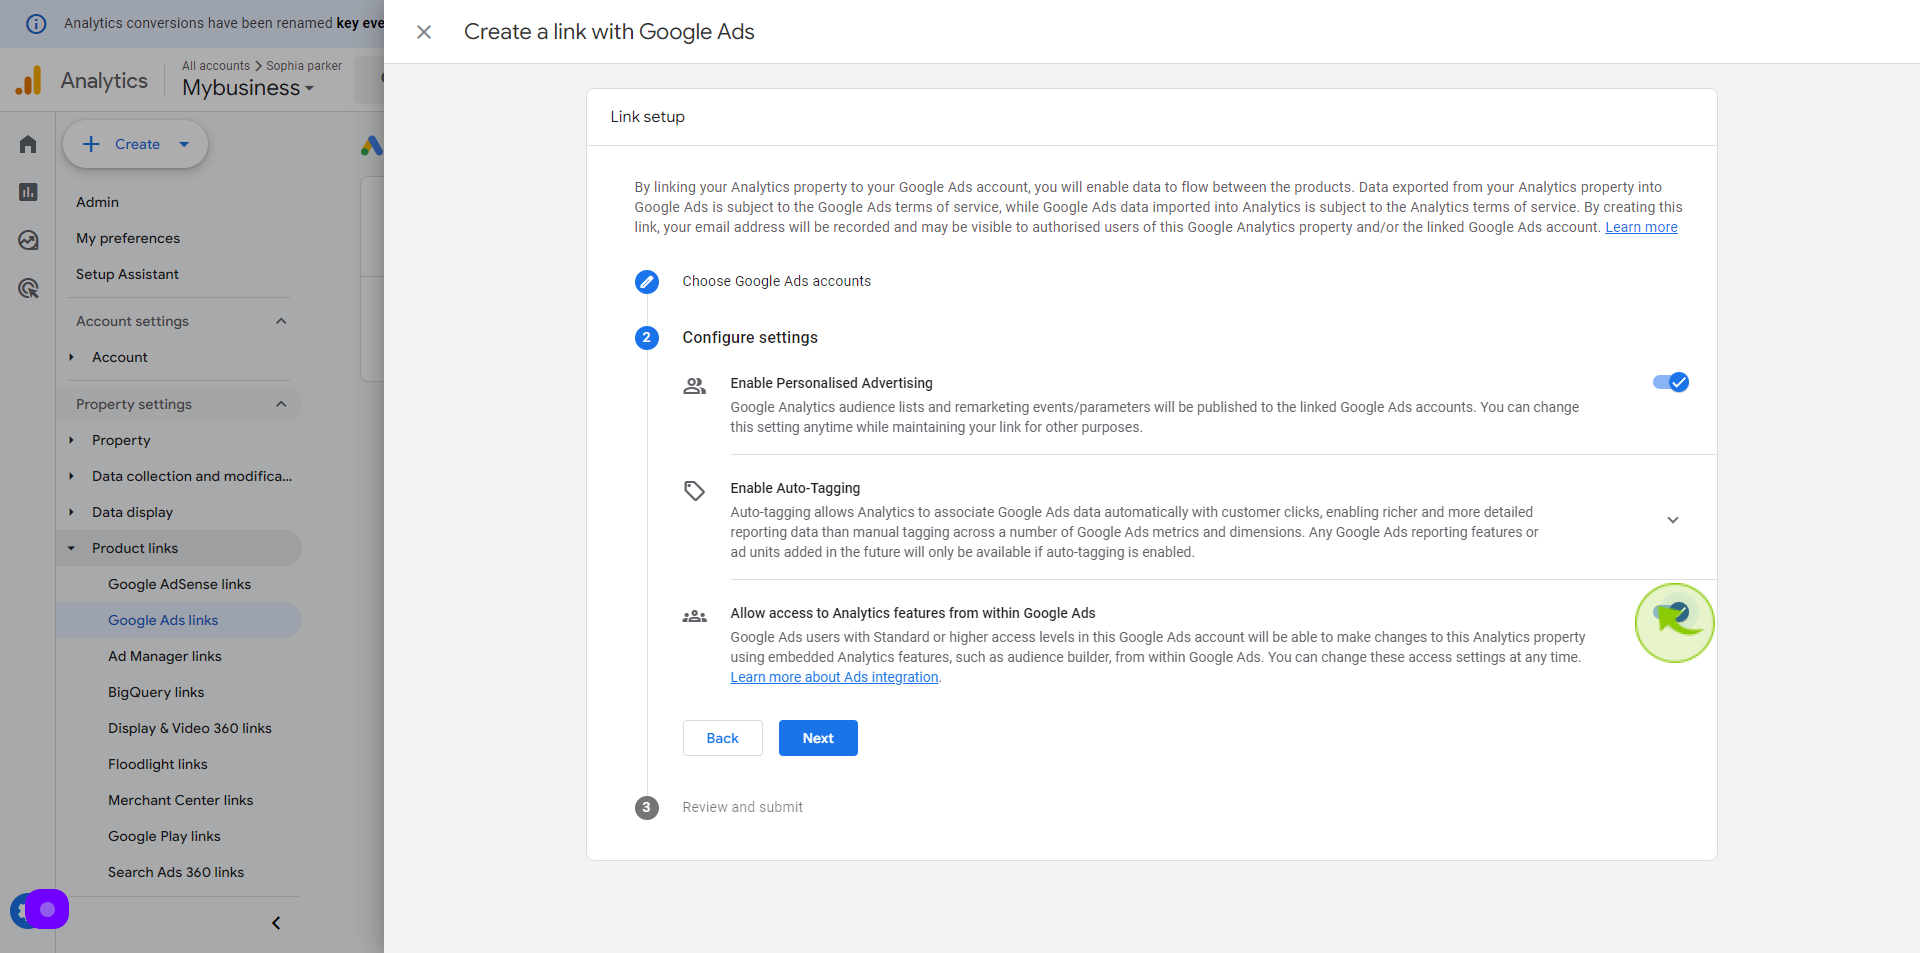Open the Advertising icon in sidebar

[x=28, y=288]
